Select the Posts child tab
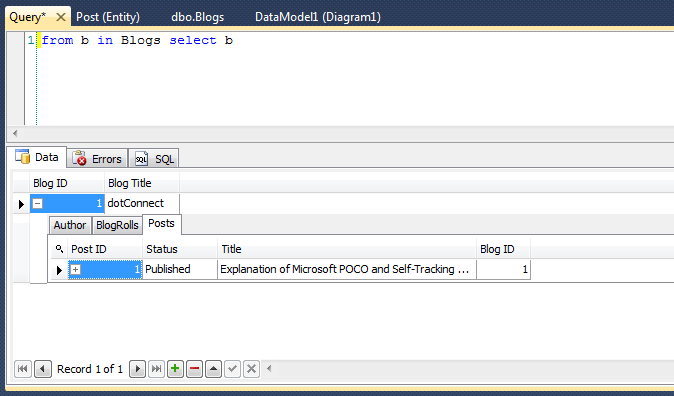 (x=162, y=224)
